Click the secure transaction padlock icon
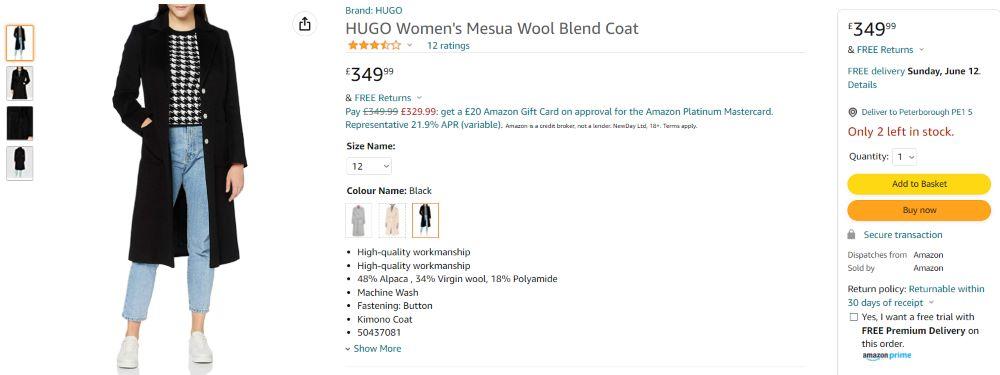This screenshot has height=375, width=1000. pyautogui.click(x=851, y=235)
